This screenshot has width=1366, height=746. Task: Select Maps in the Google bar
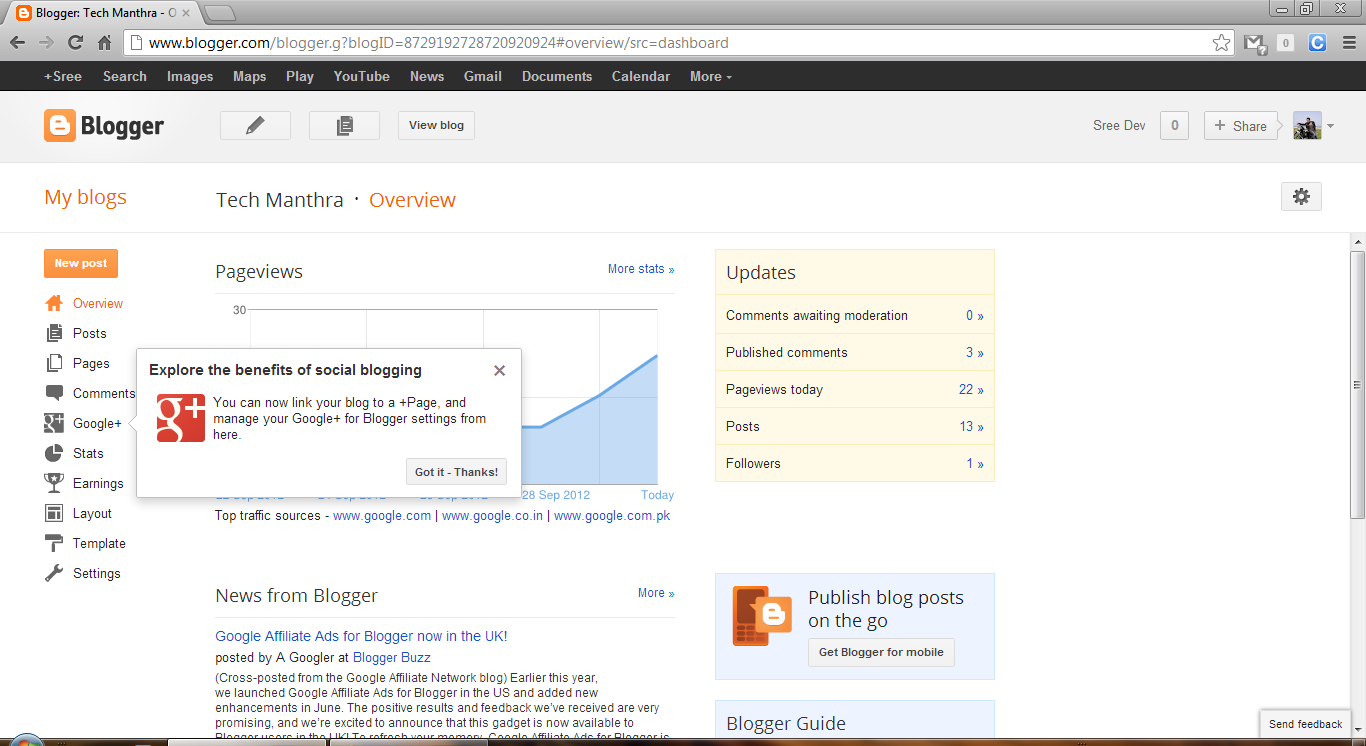pyautogui.click(x=250, y=76)
